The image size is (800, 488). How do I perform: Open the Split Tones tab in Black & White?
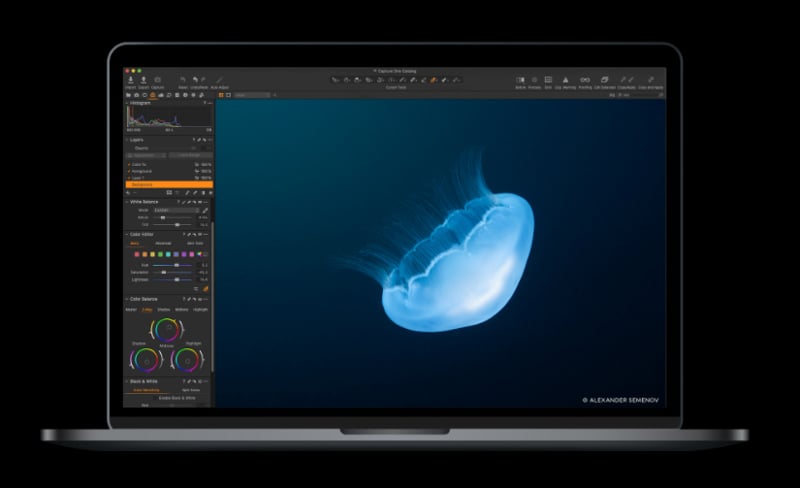191,390
